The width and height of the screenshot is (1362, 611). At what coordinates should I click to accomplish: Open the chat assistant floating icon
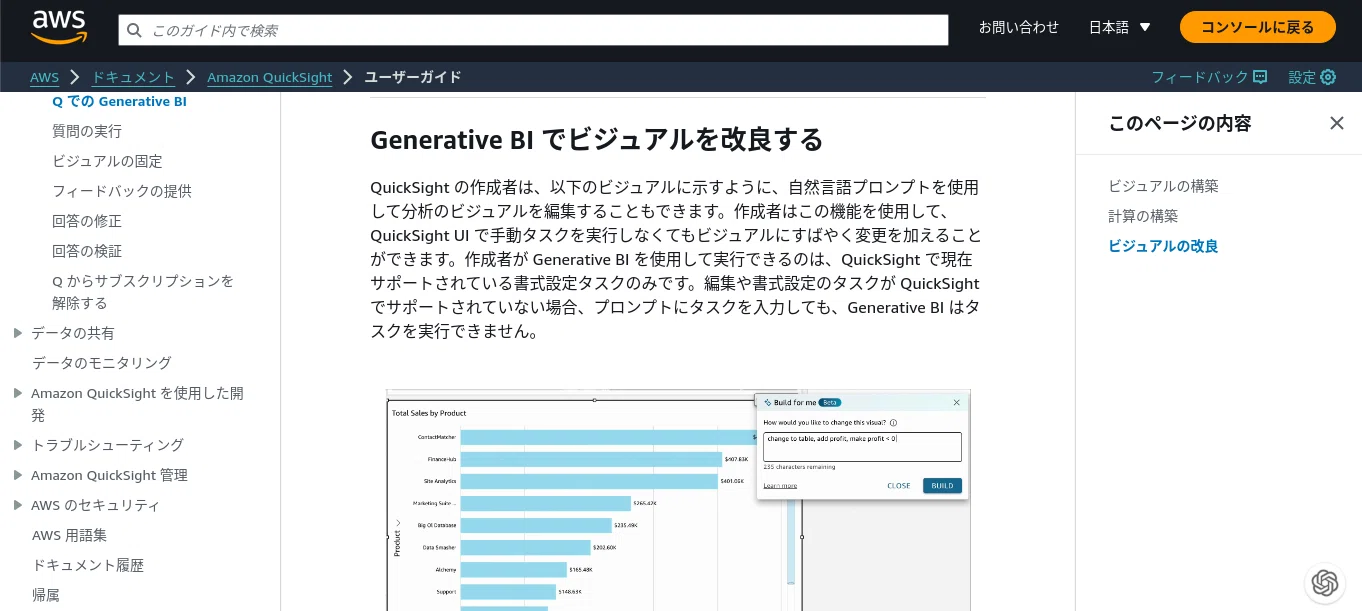click(x=1325, y=582)
